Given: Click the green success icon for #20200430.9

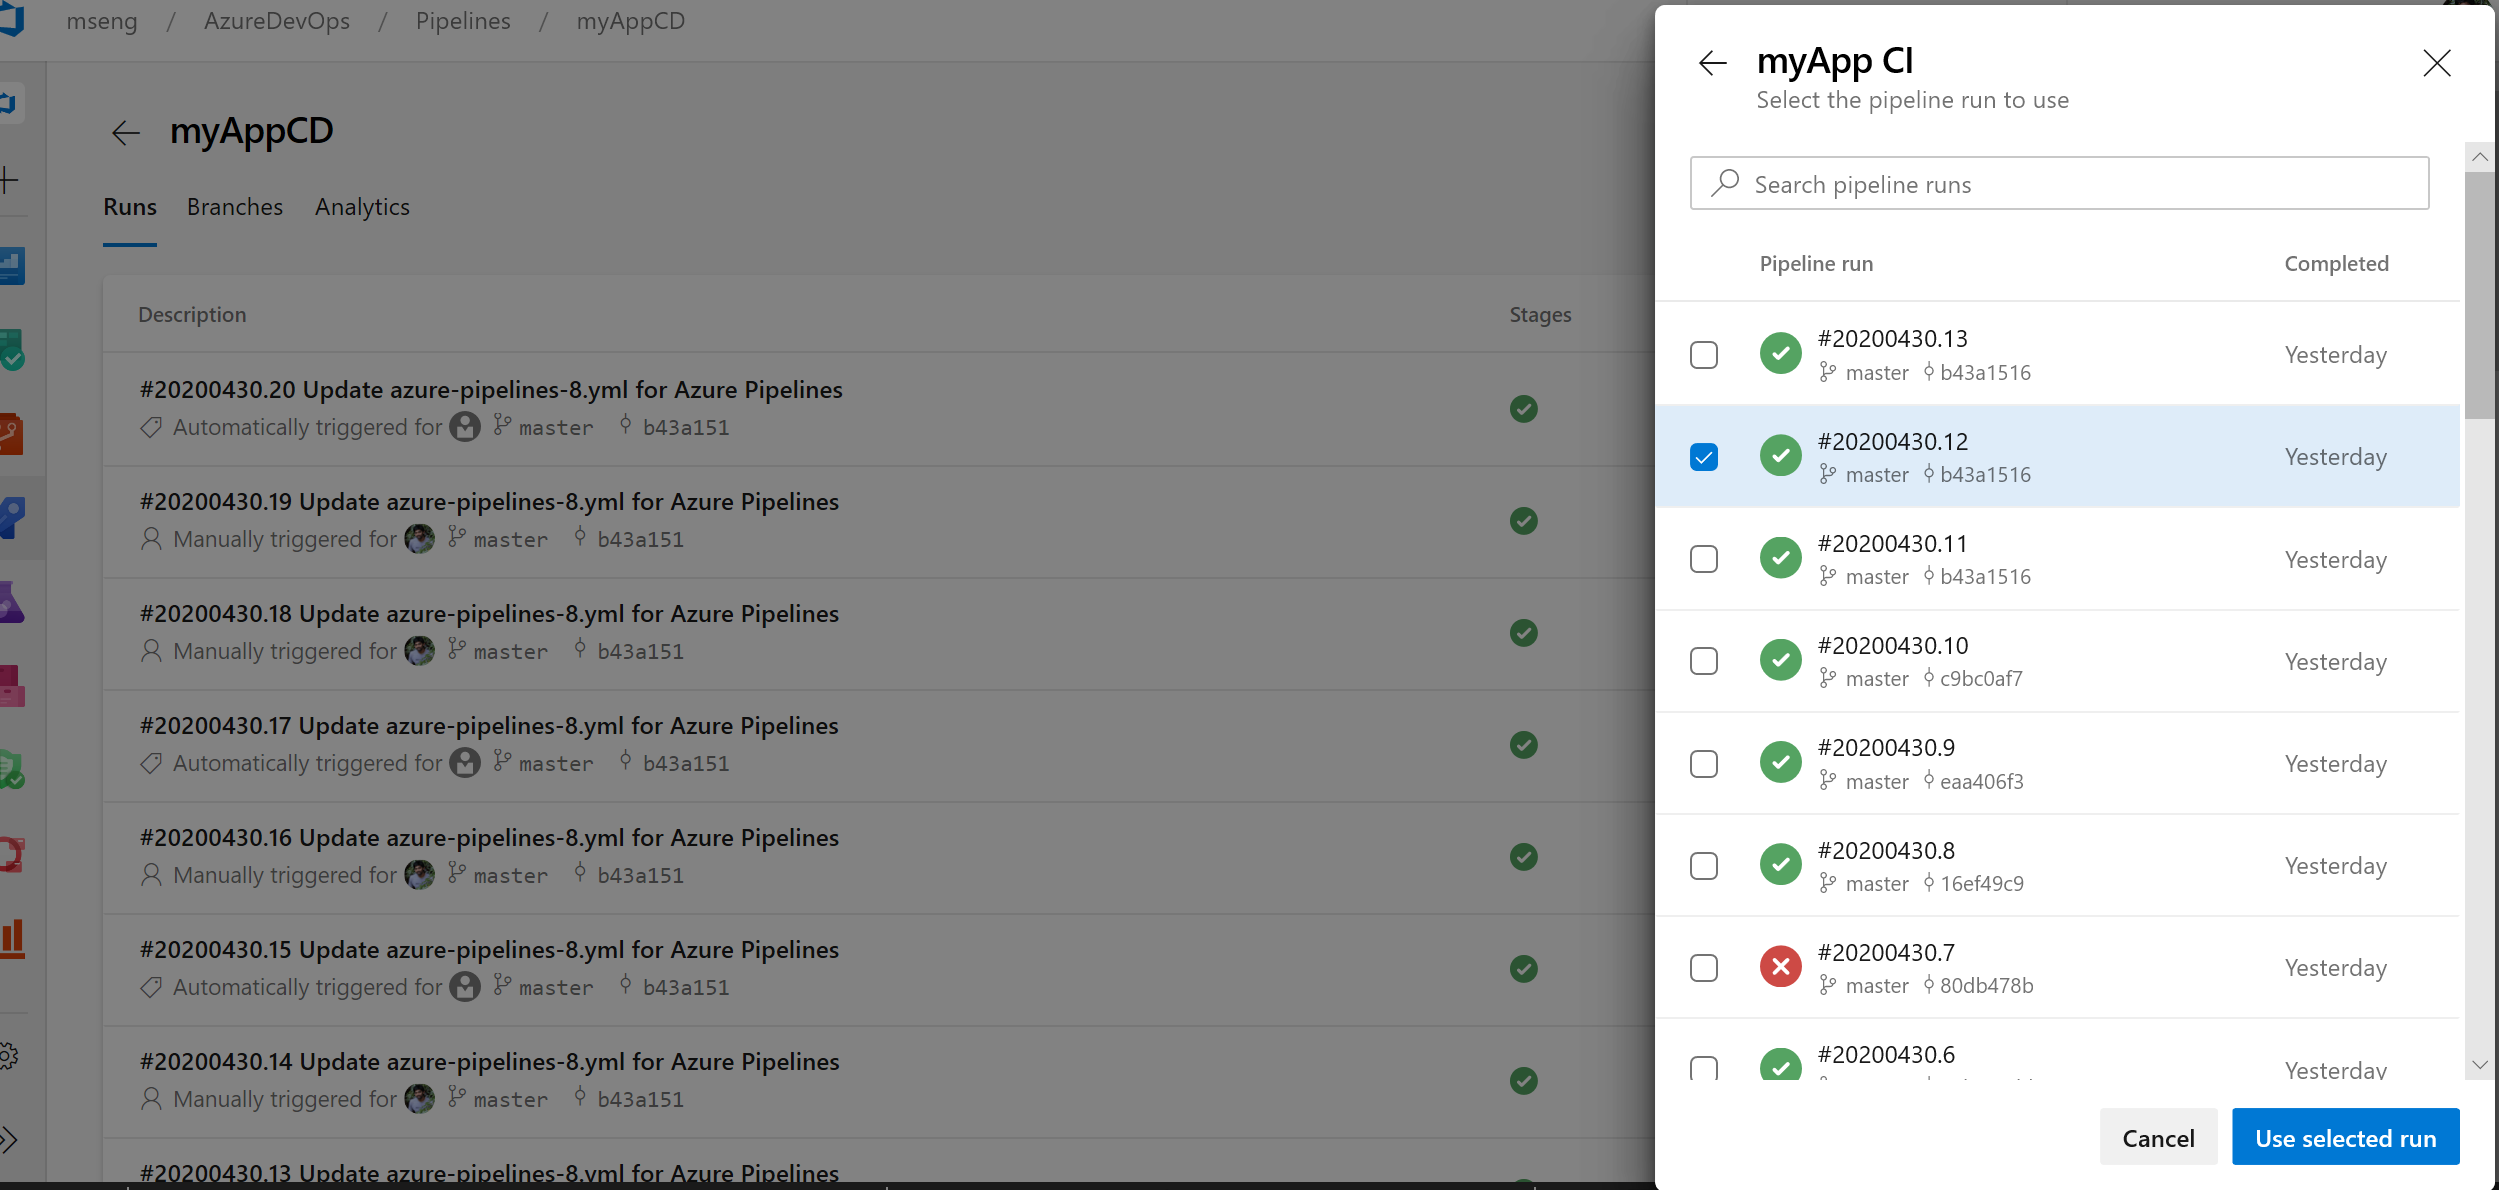Looking at the screenshot, I should (1780, 763).
